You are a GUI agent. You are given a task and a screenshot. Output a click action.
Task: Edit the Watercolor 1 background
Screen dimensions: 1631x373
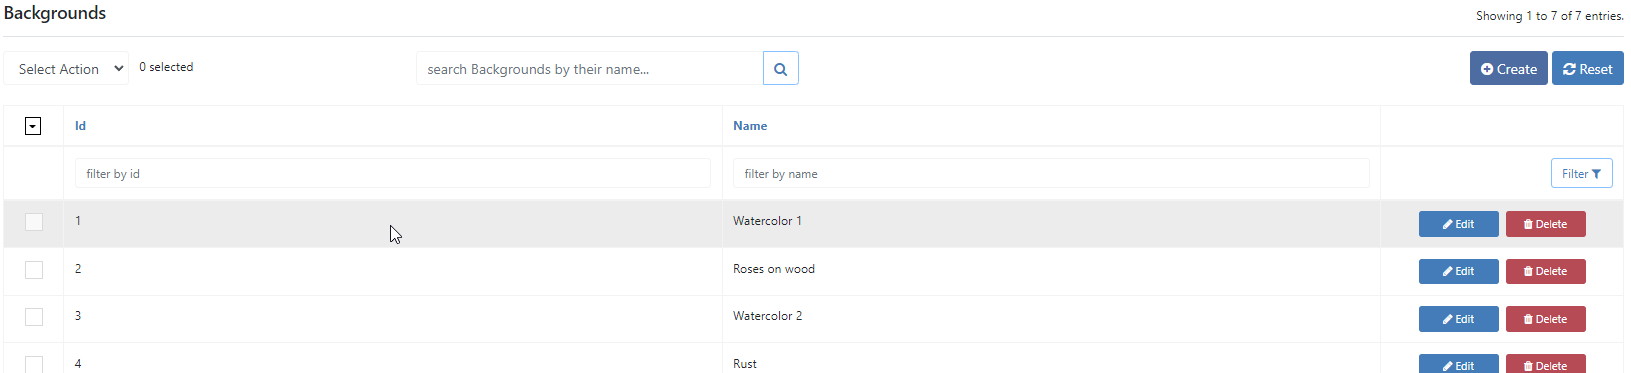(x=1458, y=224)
